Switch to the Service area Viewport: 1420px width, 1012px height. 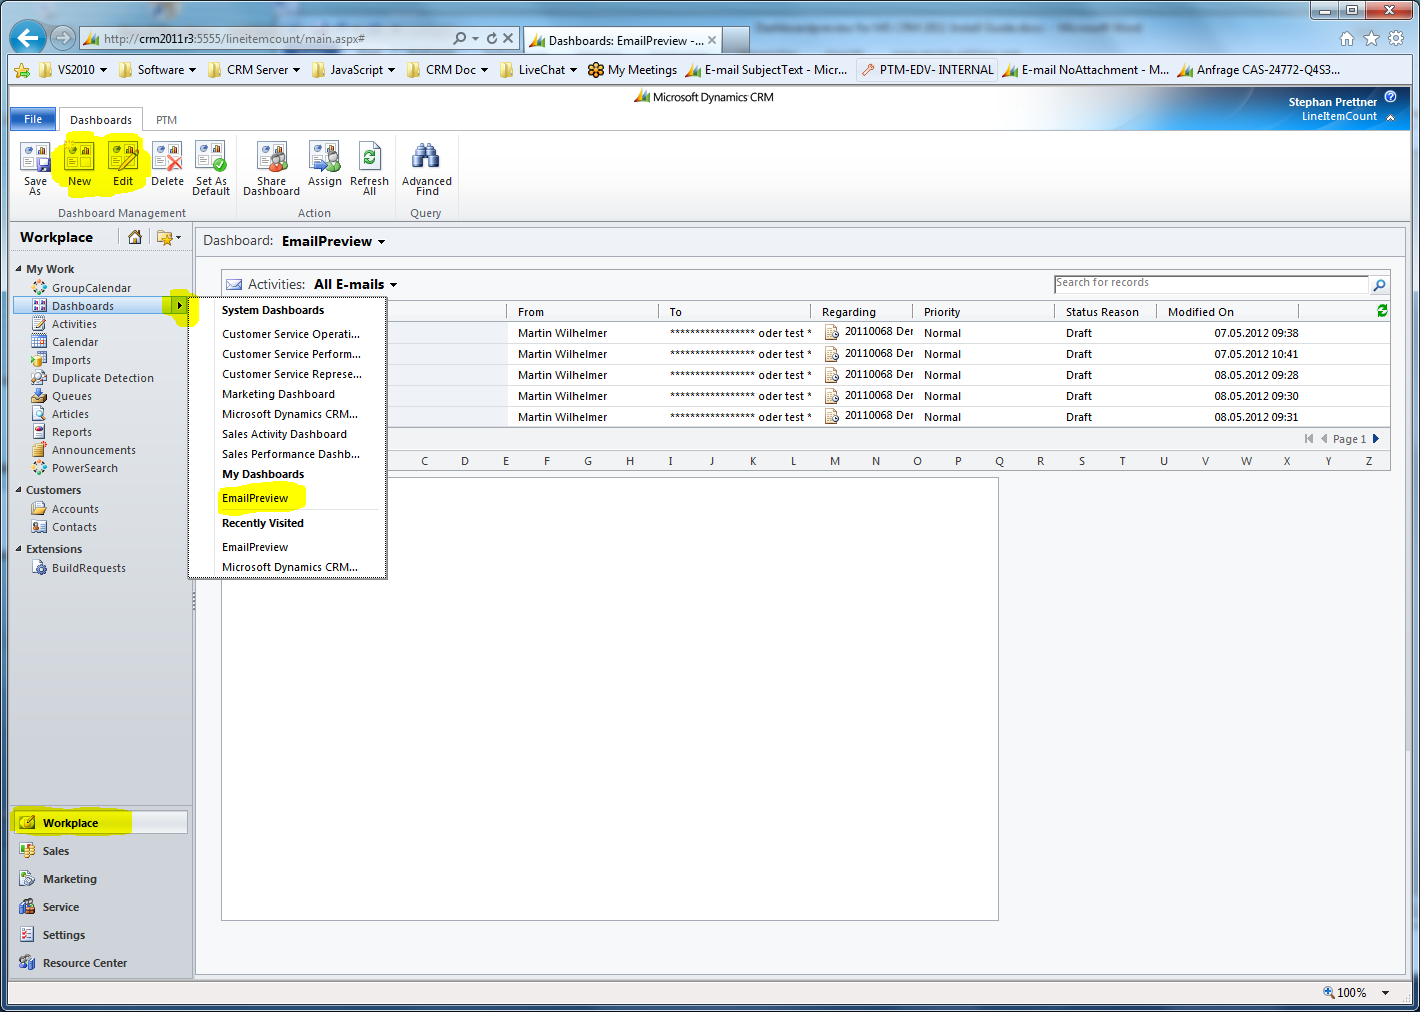click(x=60, y=907)
